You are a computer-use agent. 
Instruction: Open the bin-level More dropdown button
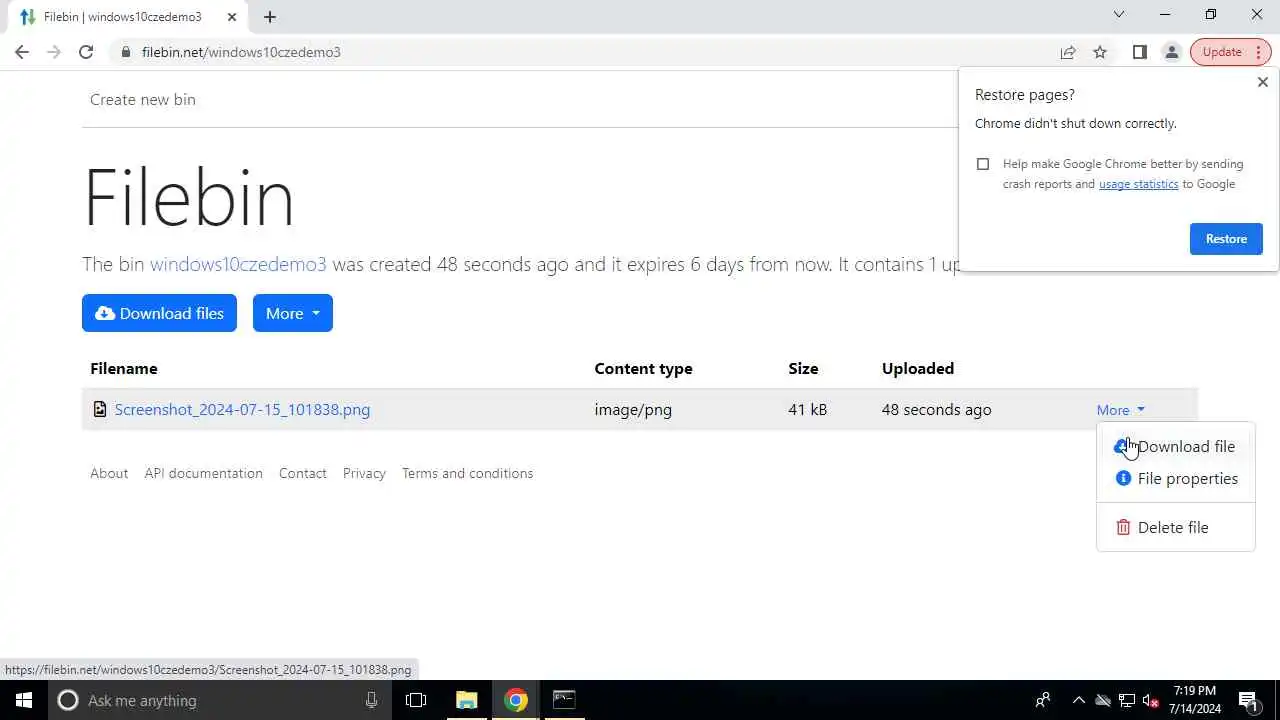pyautogui.click(x=293, y=313)
